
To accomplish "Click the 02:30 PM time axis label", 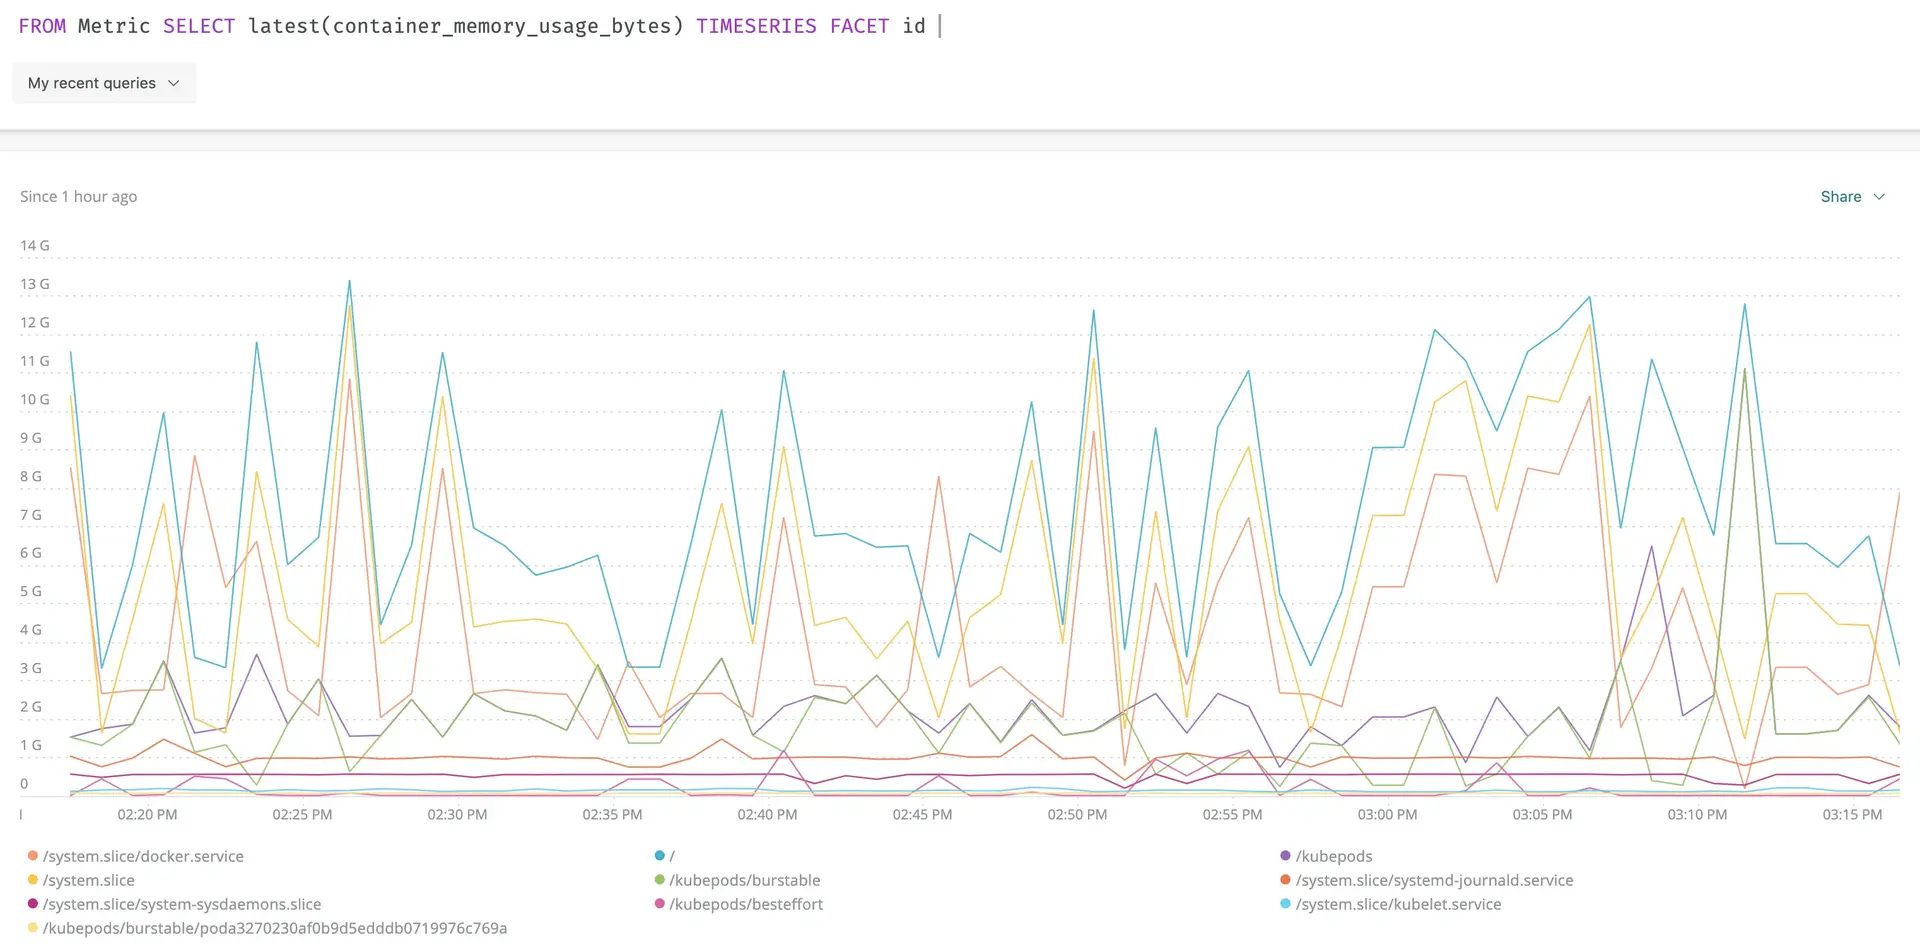I will tap(457, 815).
